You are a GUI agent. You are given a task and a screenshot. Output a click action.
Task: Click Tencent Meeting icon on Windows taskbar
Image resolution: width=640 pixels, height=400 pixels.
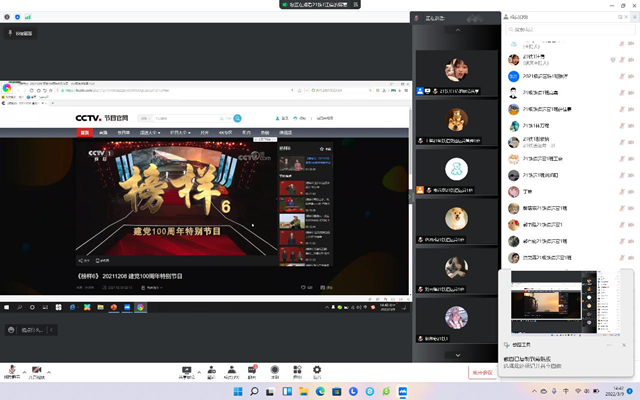[x=402, y=392]
